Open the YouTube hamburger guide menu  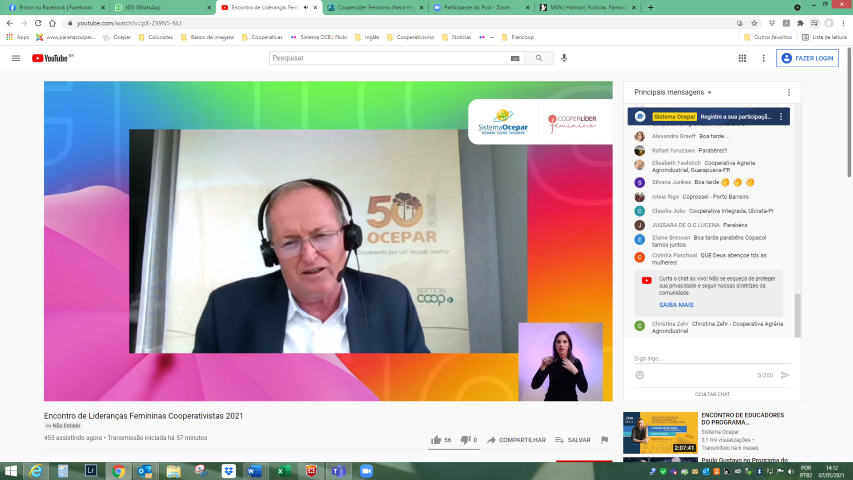click(16, 58)
